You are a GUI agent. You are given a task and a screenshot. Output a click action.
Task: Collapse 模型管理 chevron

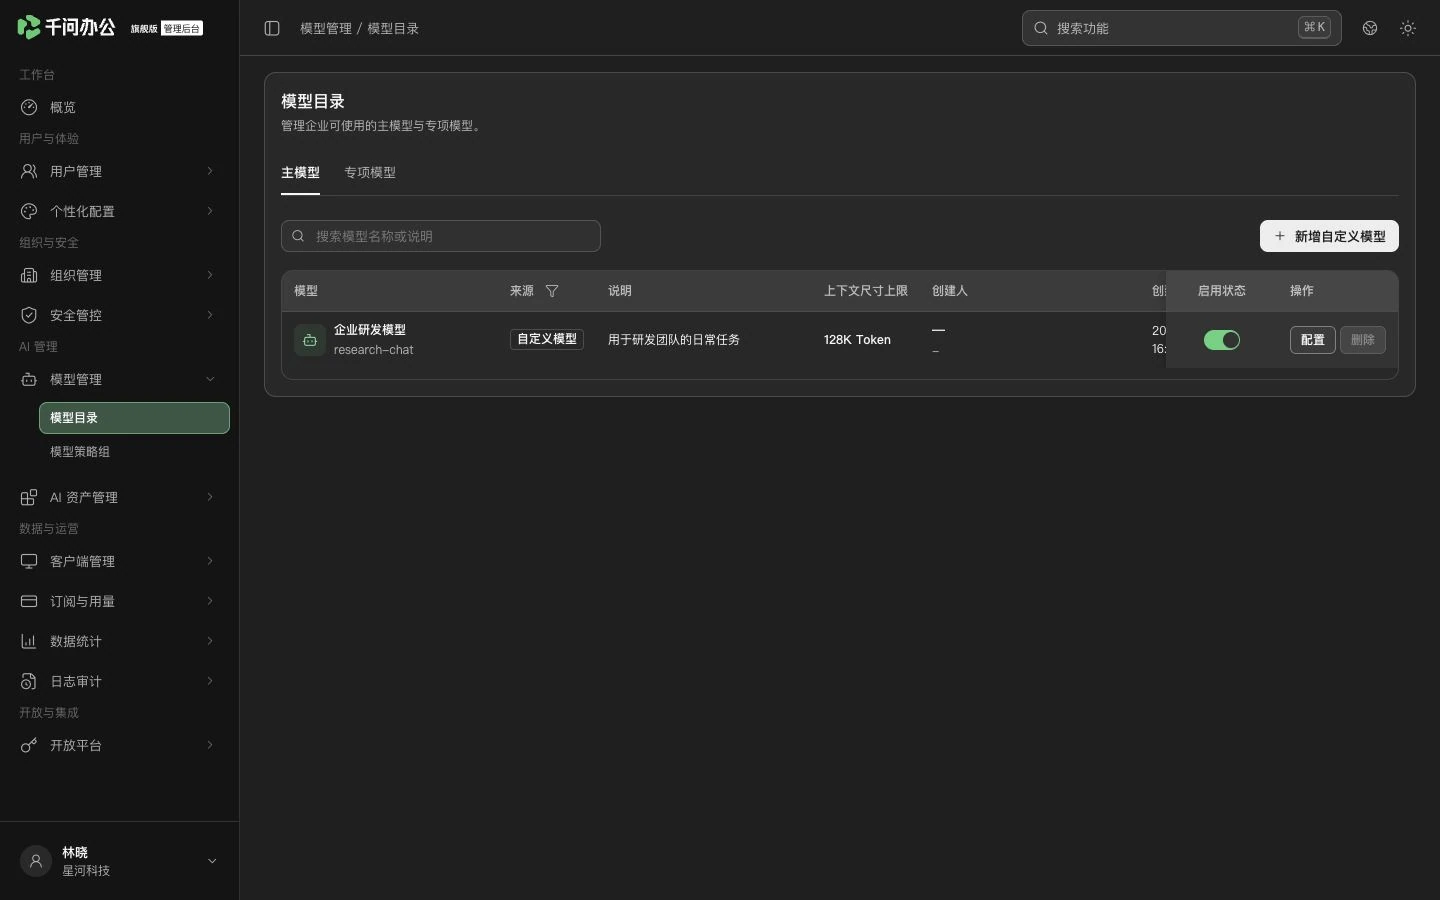(210, 379)
